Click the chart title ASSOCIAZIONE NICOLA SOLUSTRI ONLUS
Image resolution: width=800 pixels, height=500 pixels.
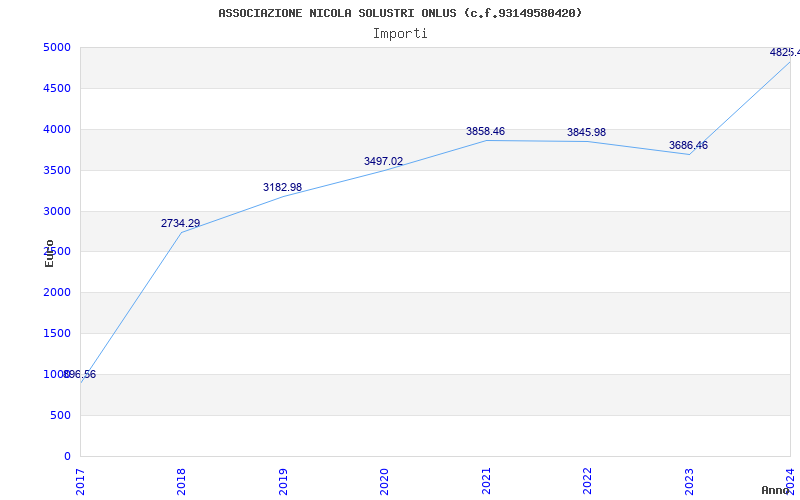[400, 13]
